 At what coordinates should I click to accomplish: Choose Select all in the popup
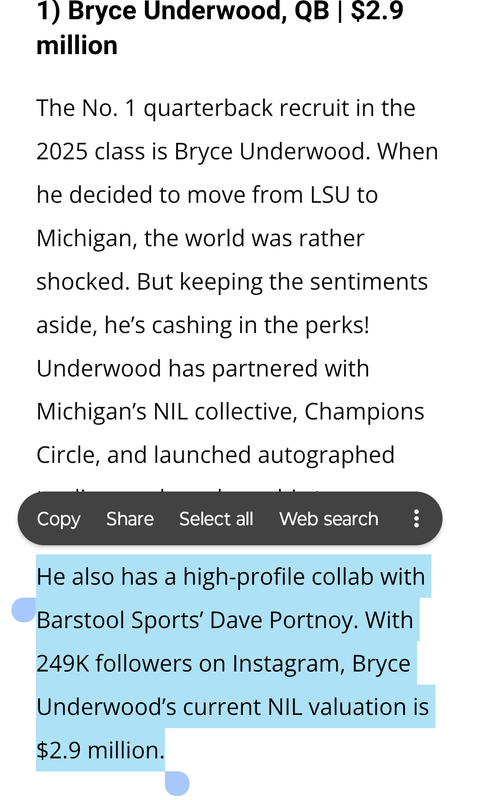216,519
